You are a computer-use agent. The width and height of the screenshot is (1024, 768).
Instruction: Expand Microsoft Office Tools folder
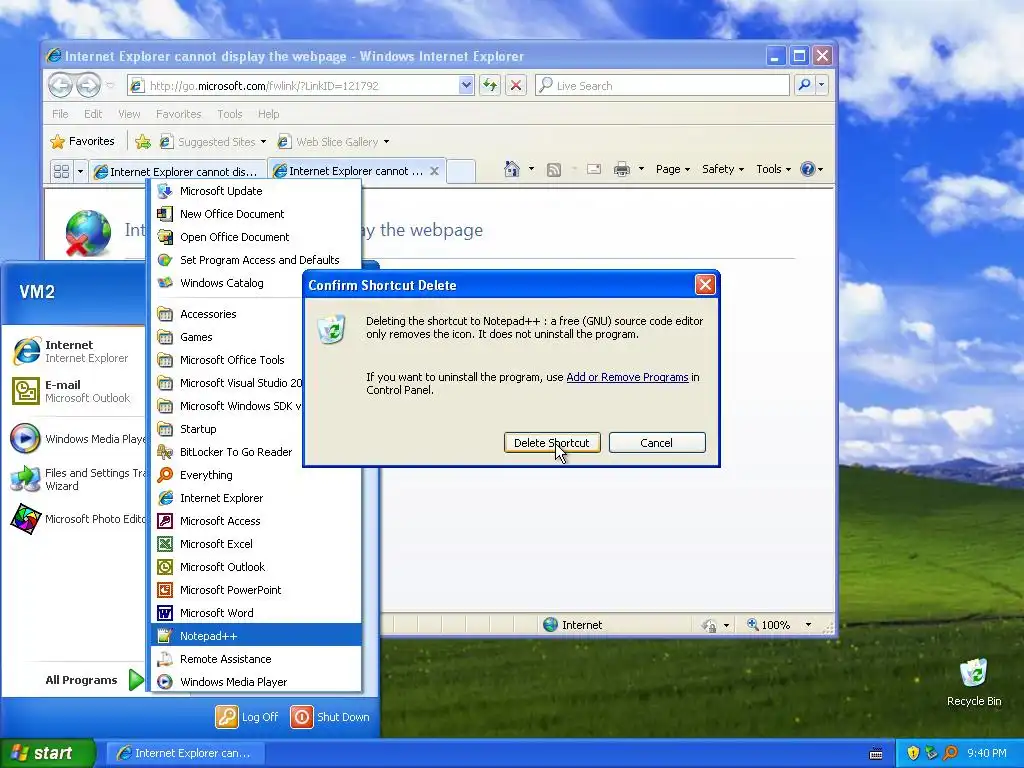coord(227,360)
